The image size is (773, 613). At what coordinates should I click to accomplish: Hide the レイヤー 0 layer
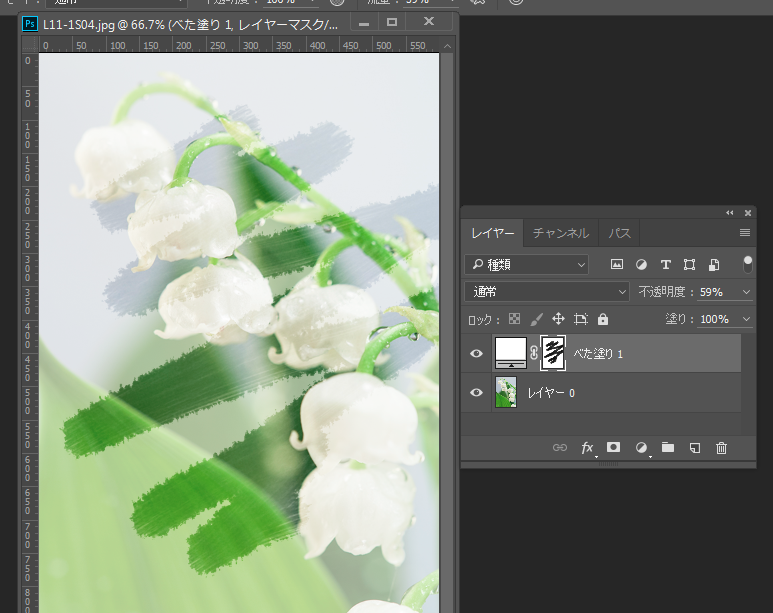pyautogui.click(x=476, y=393)
